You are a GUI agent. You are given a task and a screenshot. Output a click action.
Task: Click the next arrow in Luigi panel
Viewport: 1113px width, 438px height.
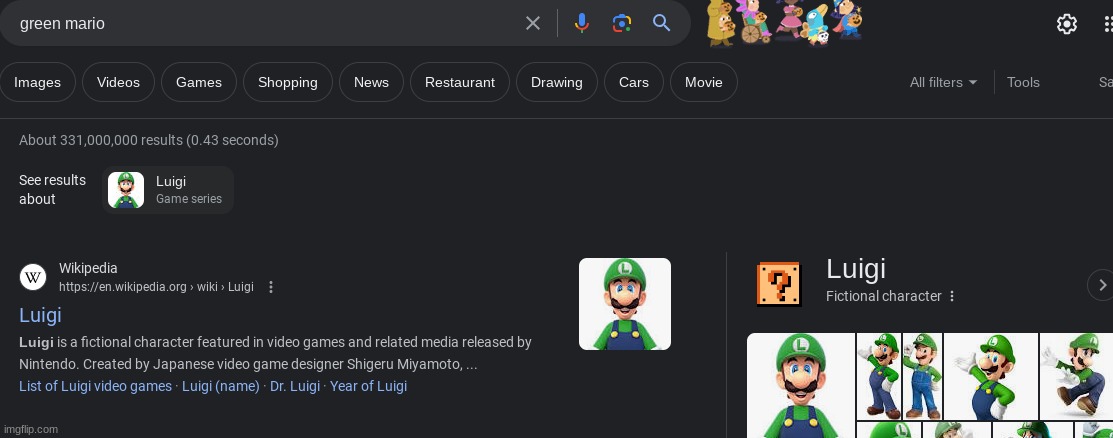click(1101, 285)
